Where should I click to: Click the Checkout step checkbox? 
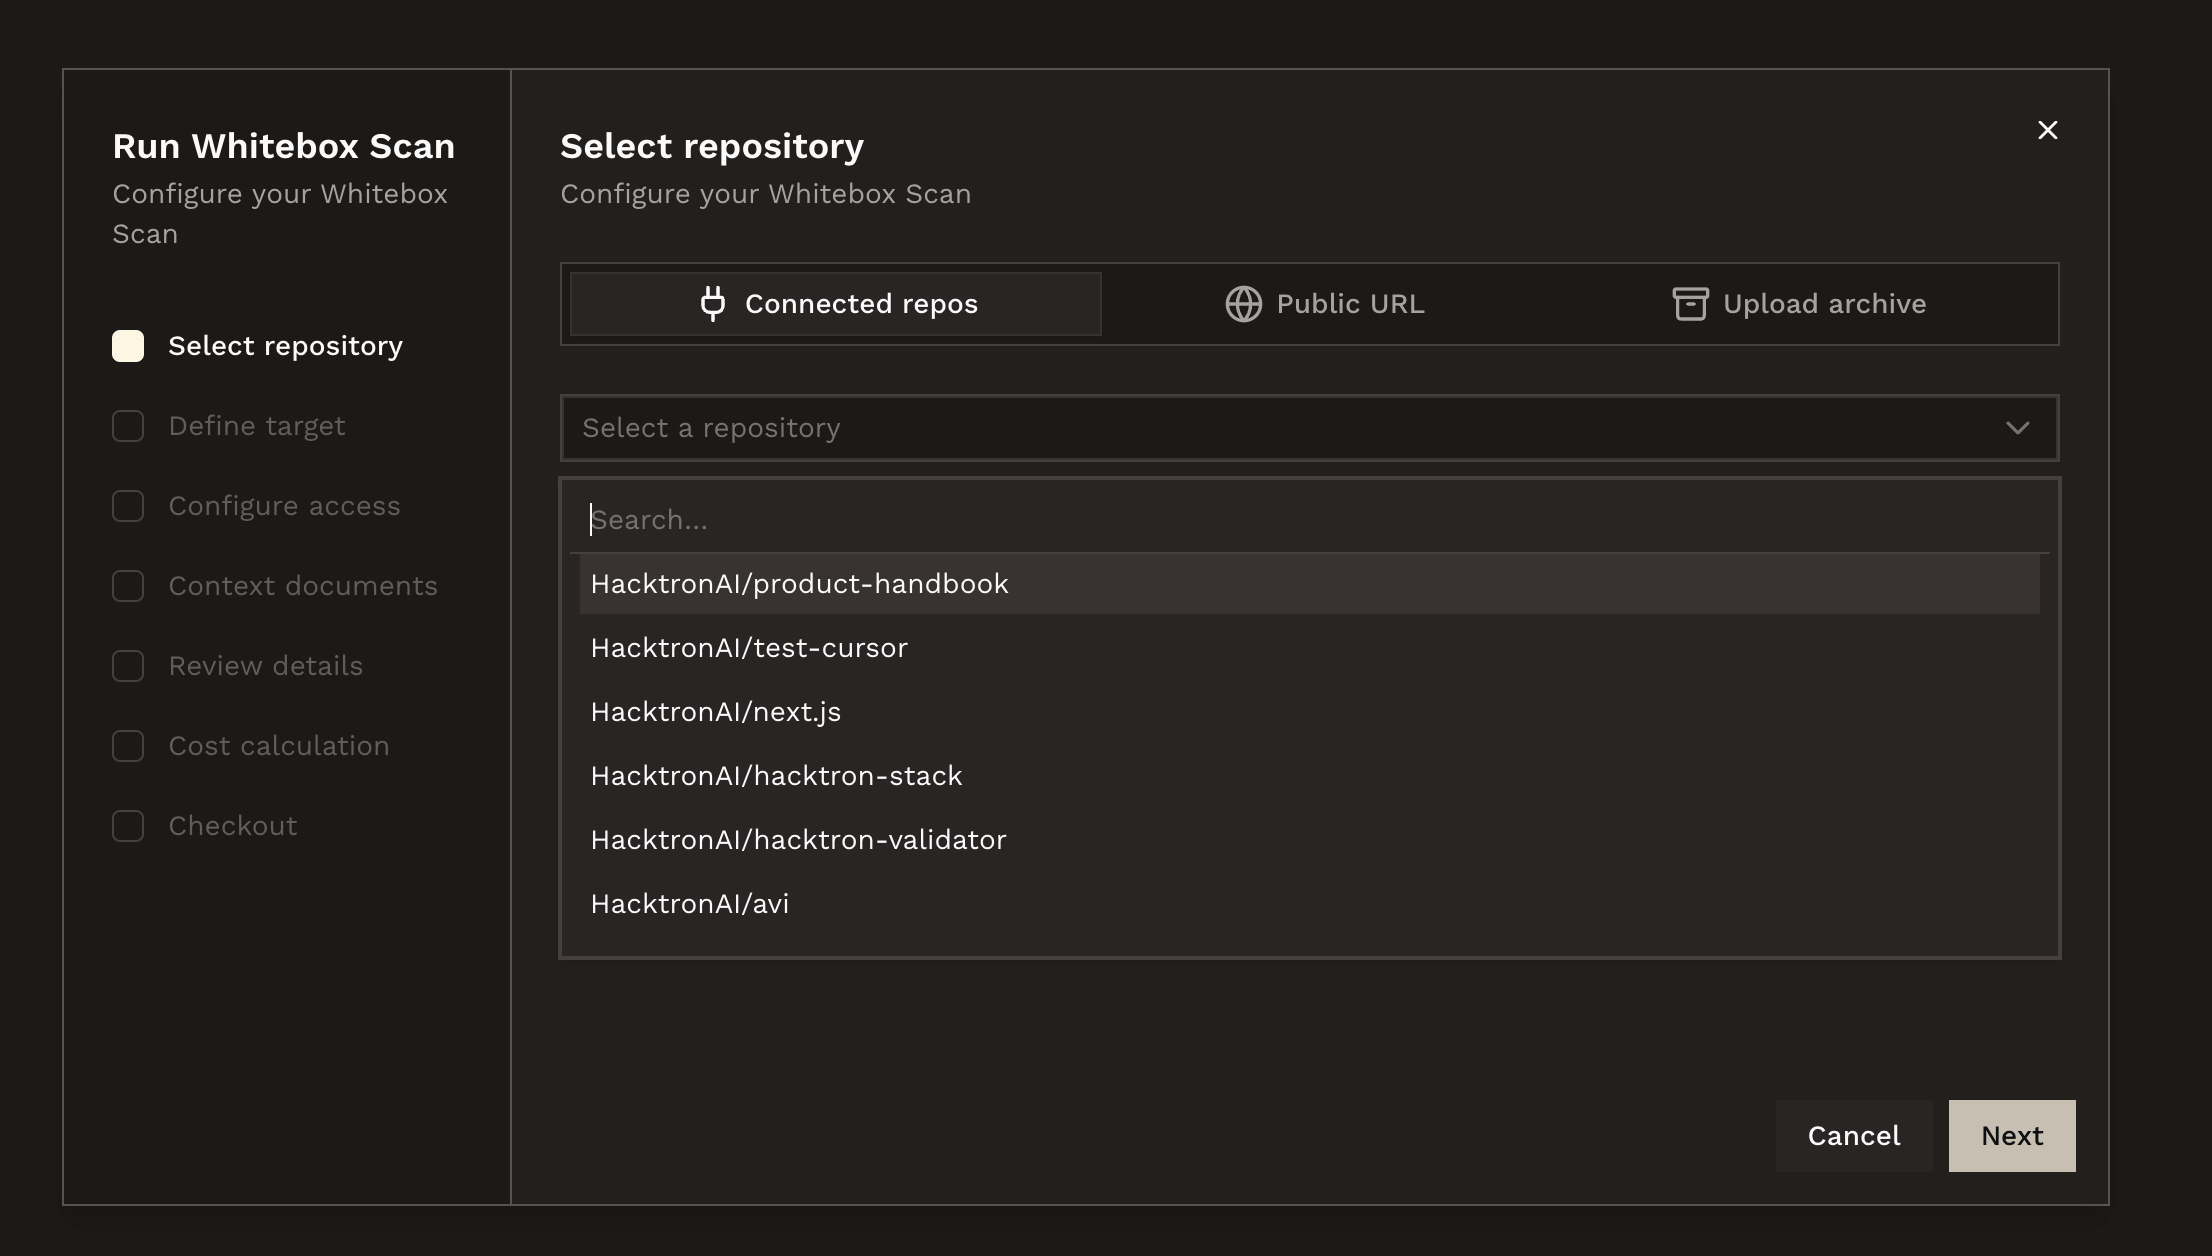click(x=128, y=826)
